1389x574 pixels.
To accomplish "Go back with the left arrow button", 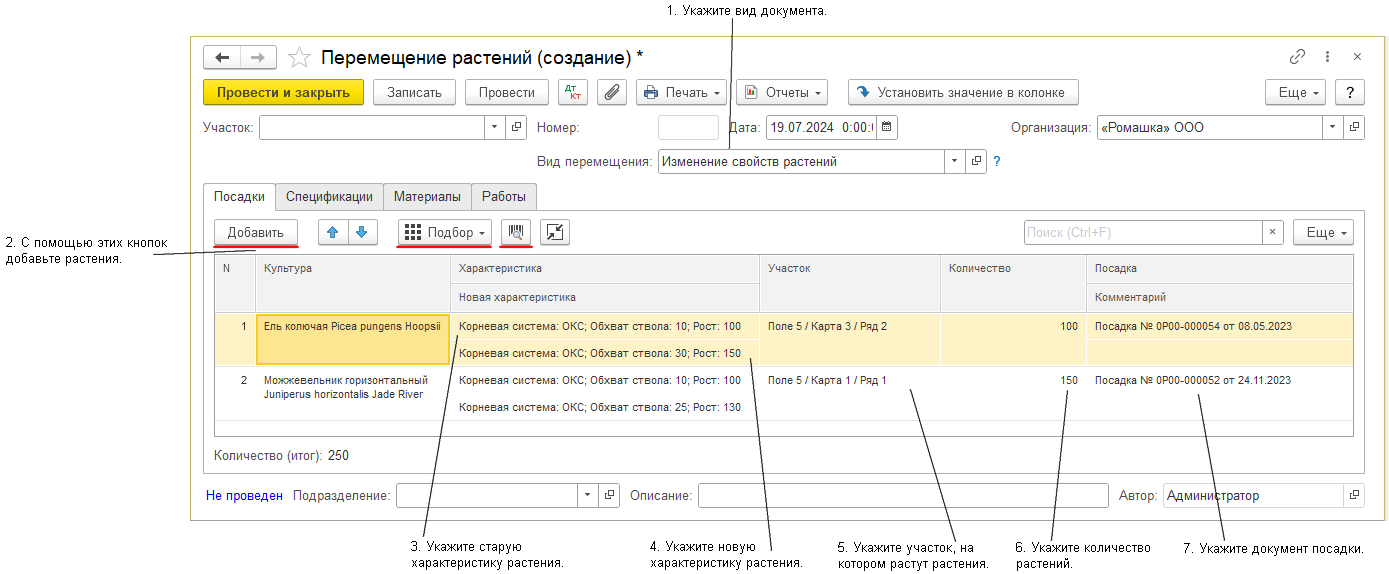I will click(x=222, y=57).
